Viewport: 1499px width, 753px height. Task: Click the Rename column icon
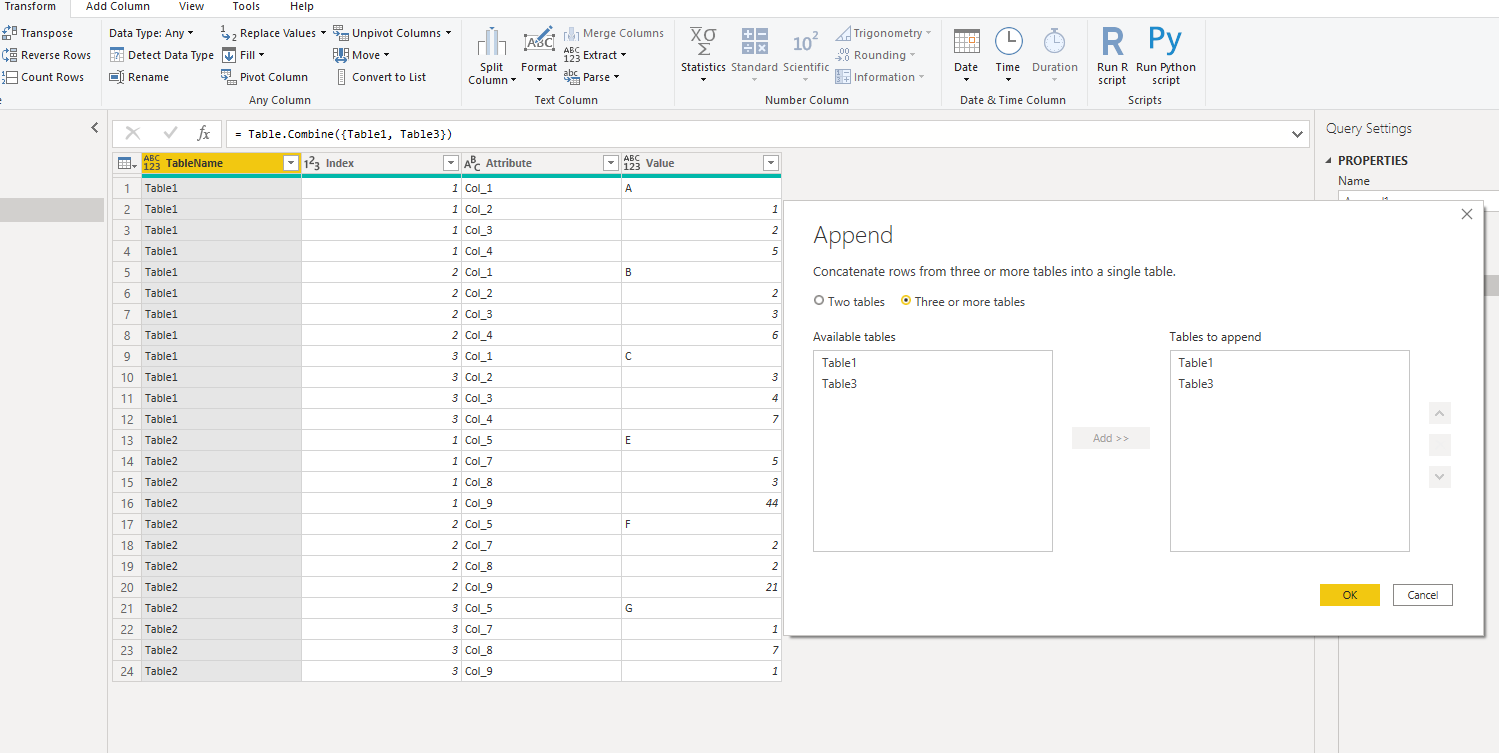tap(117, 77)
